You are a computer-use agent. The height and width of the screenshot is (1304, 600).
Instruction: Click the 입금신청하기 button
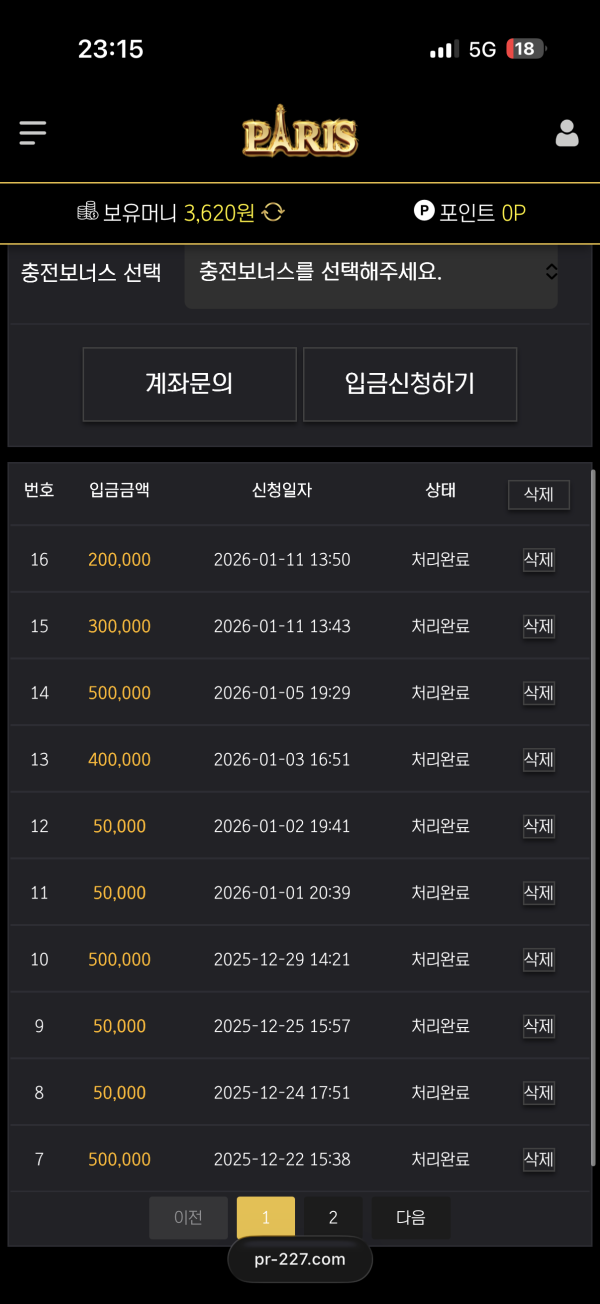[x=410, y=384]
